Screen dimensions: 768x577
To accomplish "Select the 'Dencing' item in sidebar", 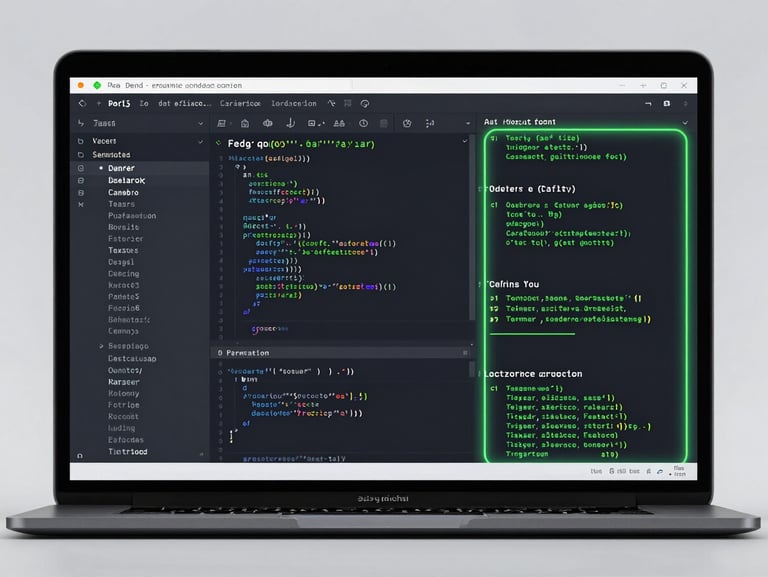I will coord(123,274).
